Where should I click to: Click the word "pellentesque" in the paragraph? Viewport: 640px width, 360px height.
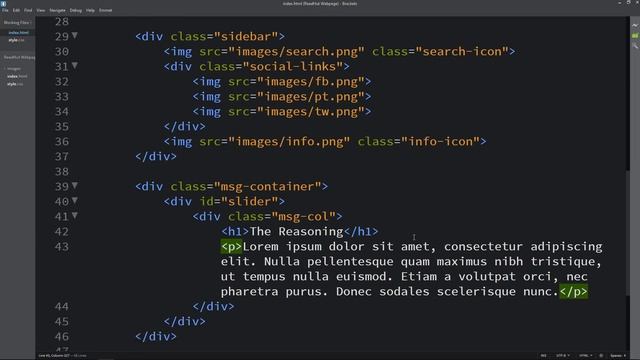tap(350, 262)
